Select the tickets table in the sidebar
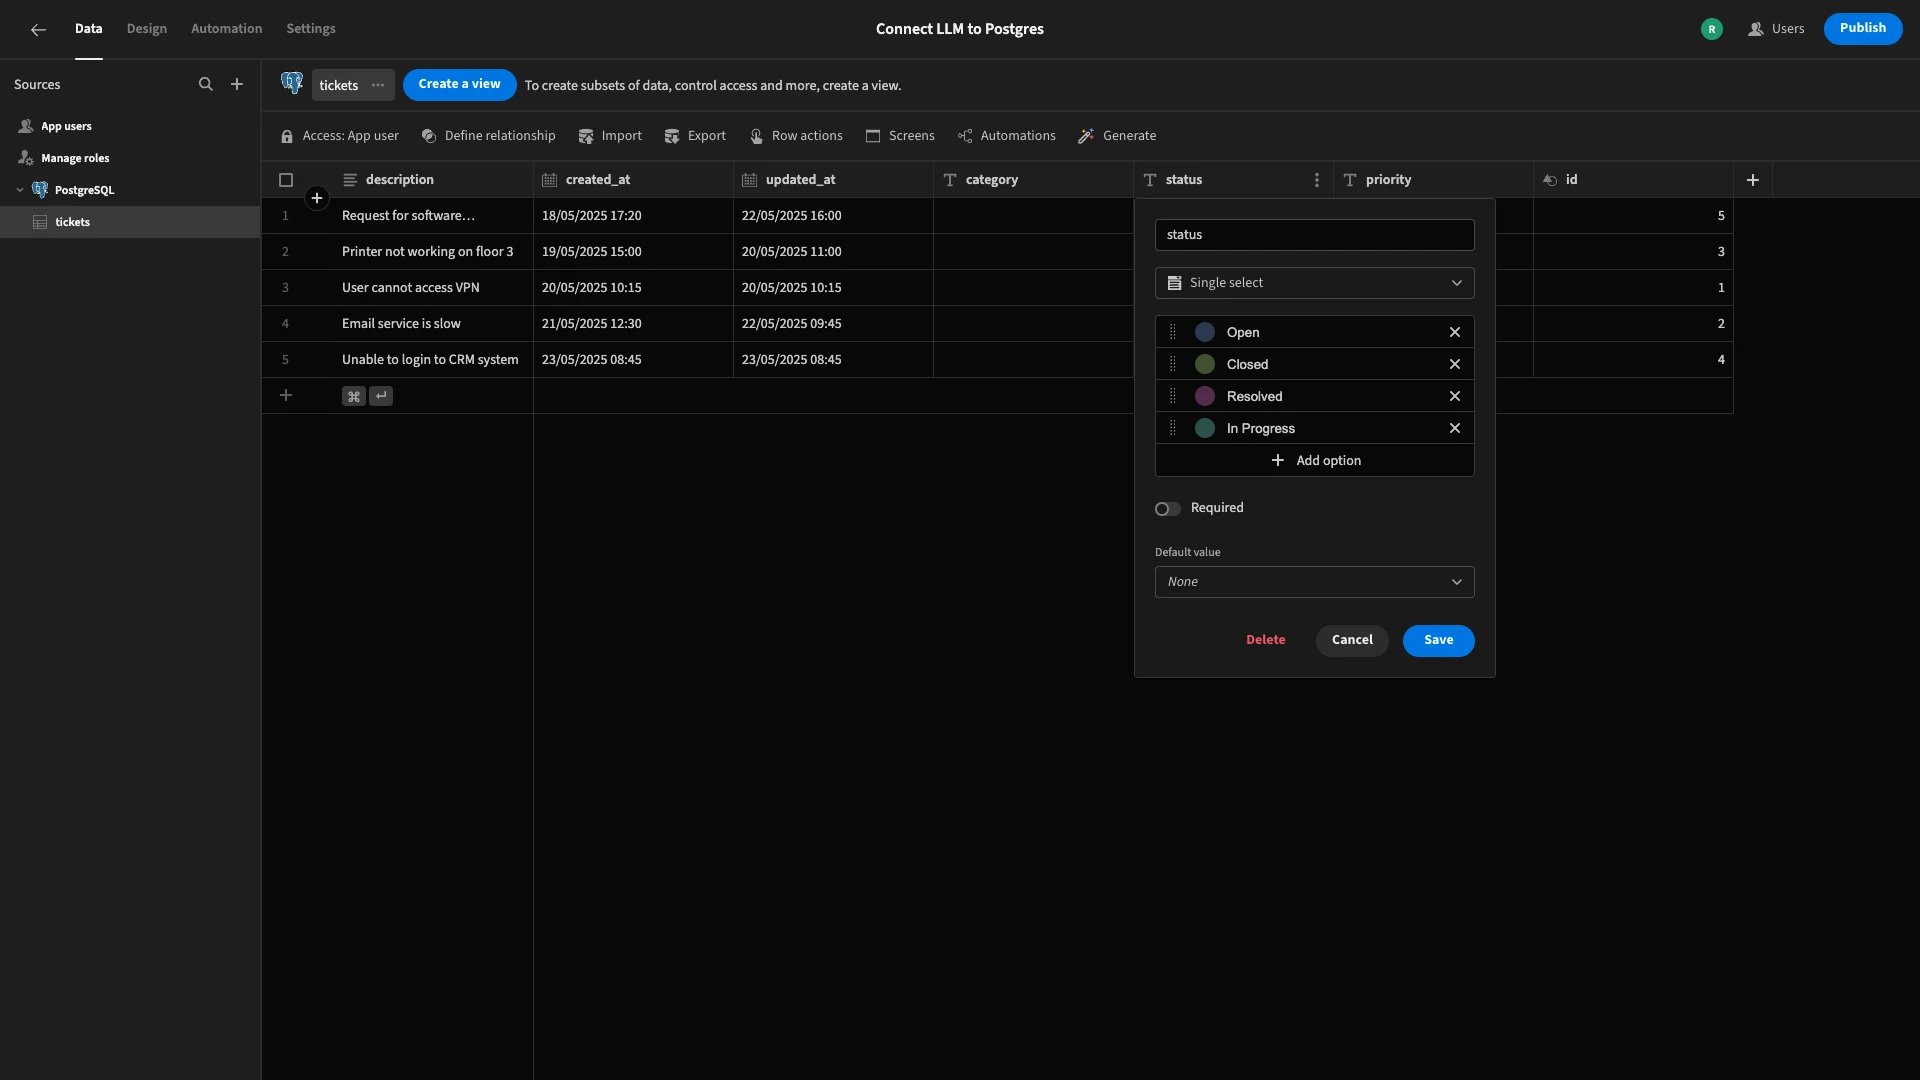This screenshot has width=1920, height=1080. tap(130, 222)
